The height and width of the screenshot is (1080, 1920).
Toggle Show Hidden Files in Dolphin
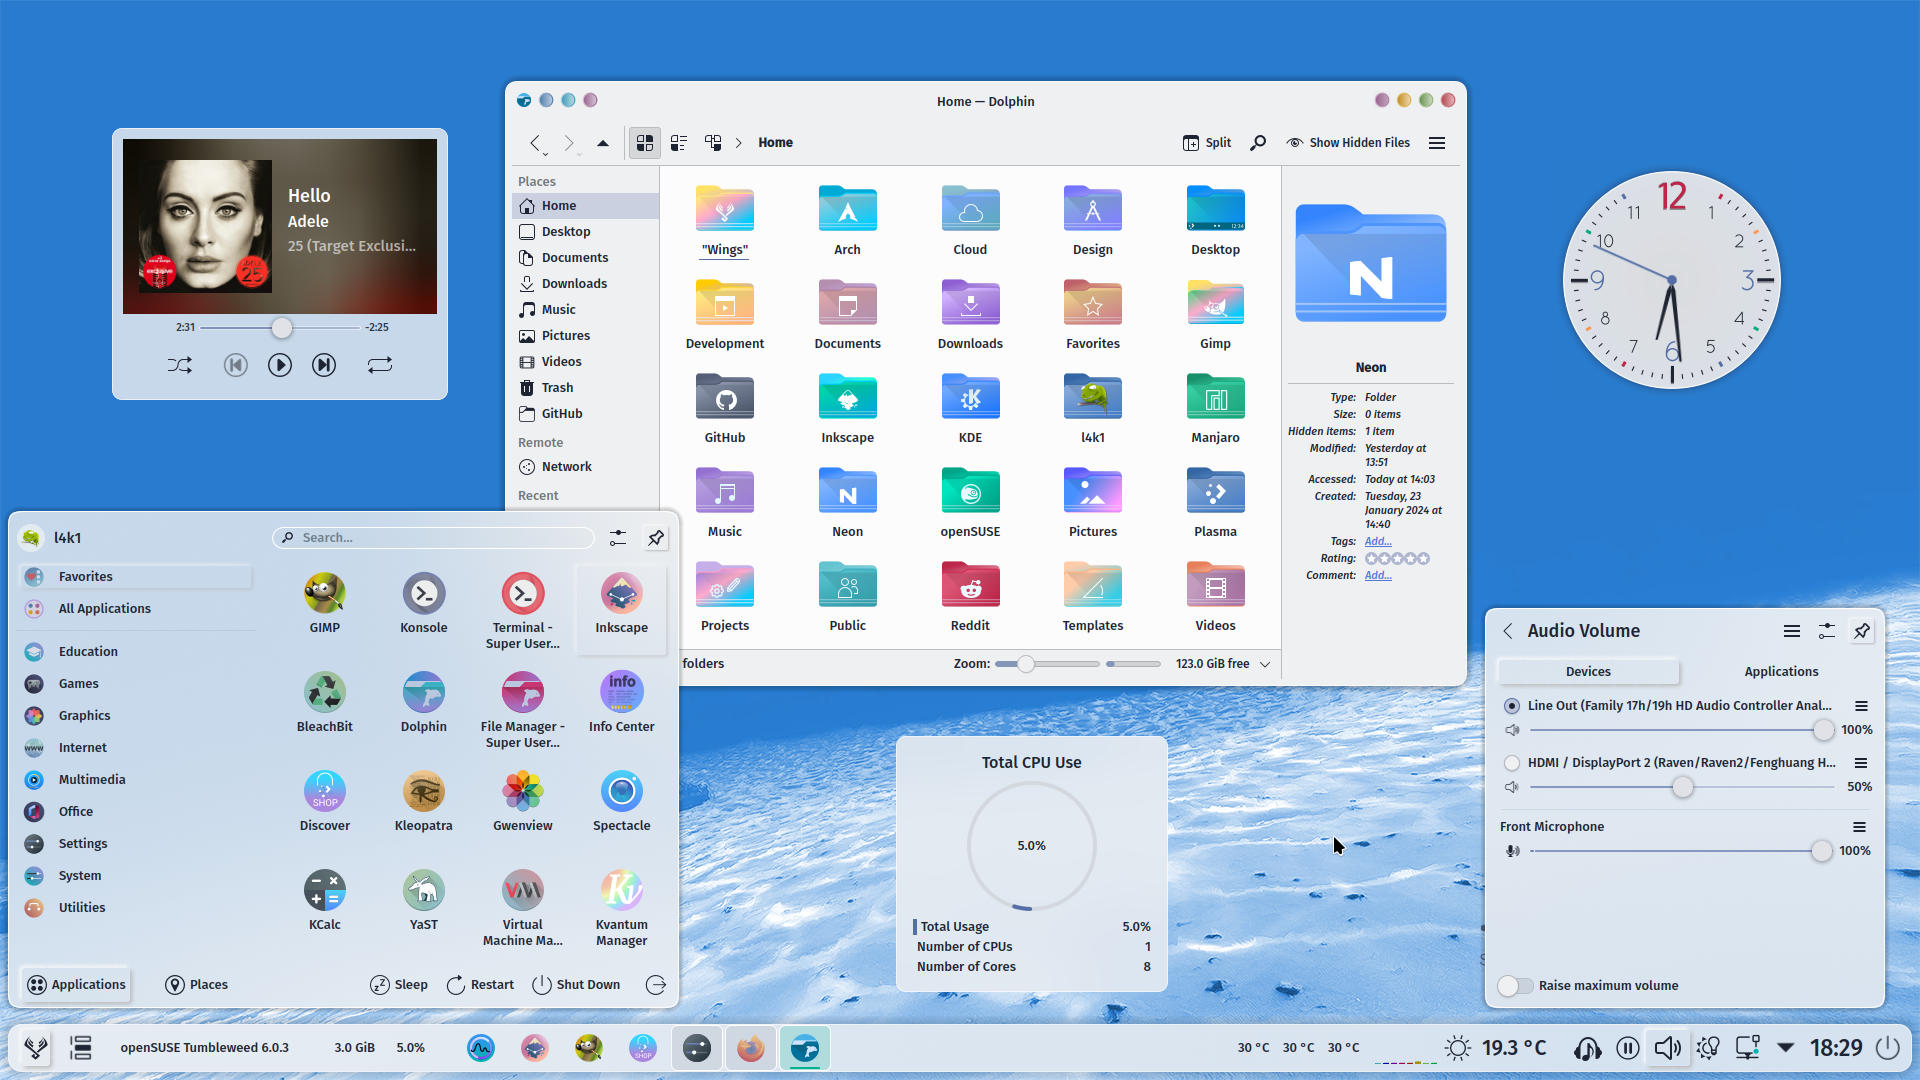point(1348,143)
